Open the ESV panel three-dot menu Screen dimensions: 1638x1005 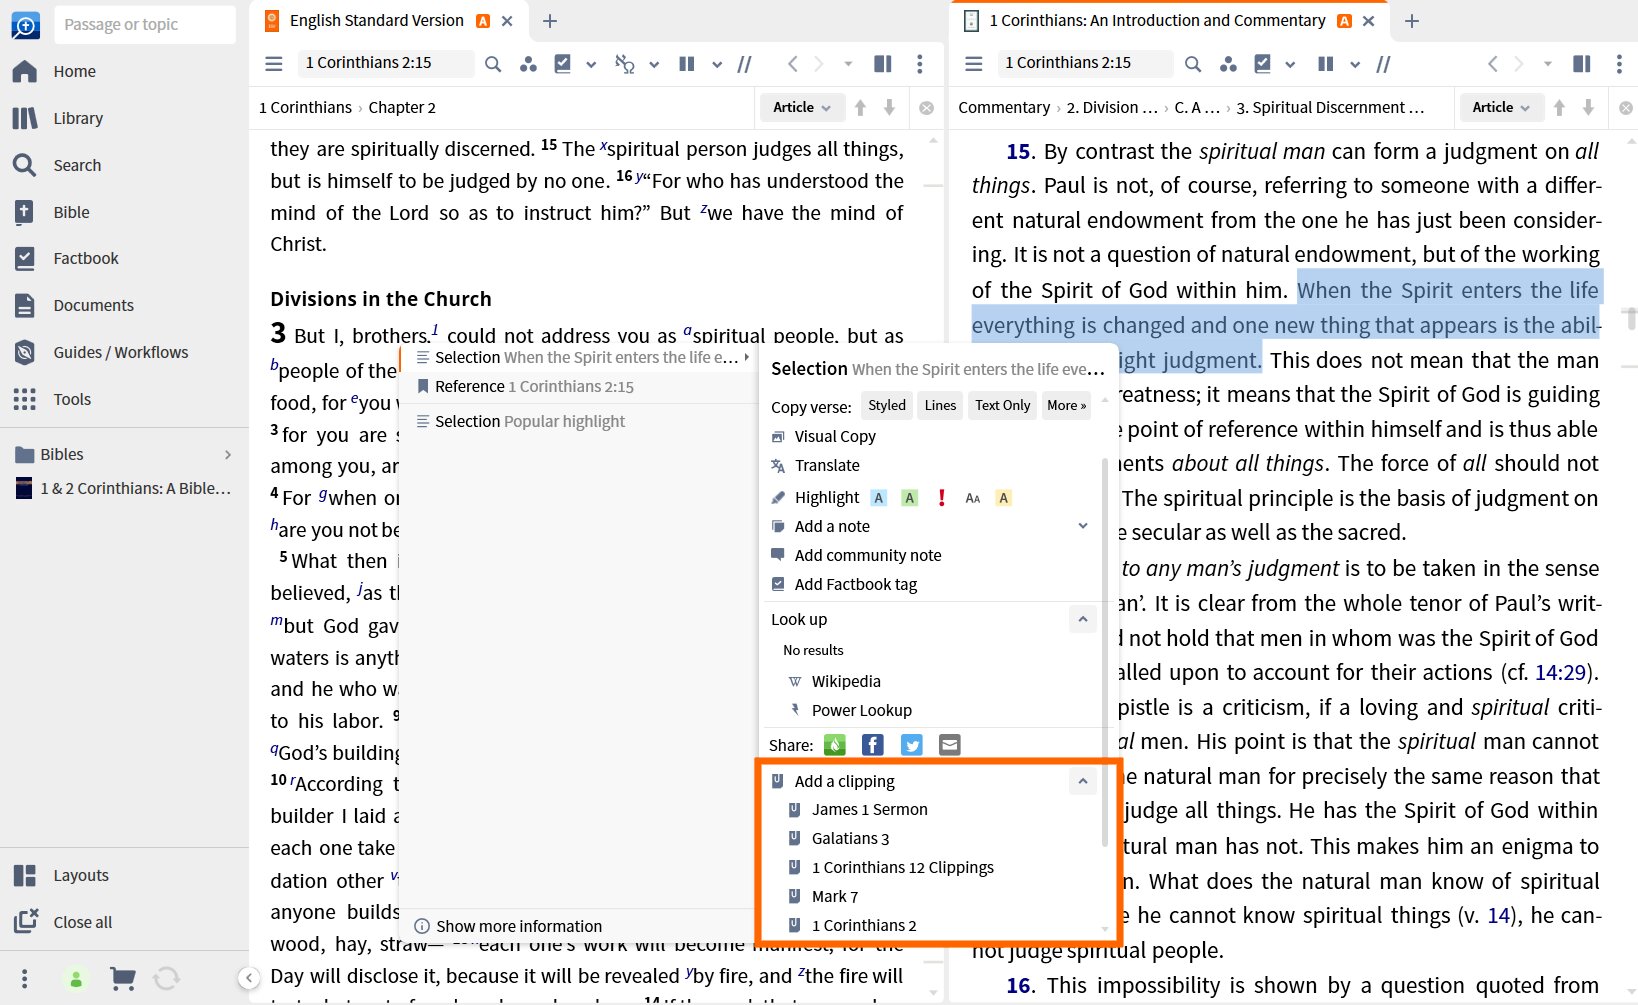point(920,64)
